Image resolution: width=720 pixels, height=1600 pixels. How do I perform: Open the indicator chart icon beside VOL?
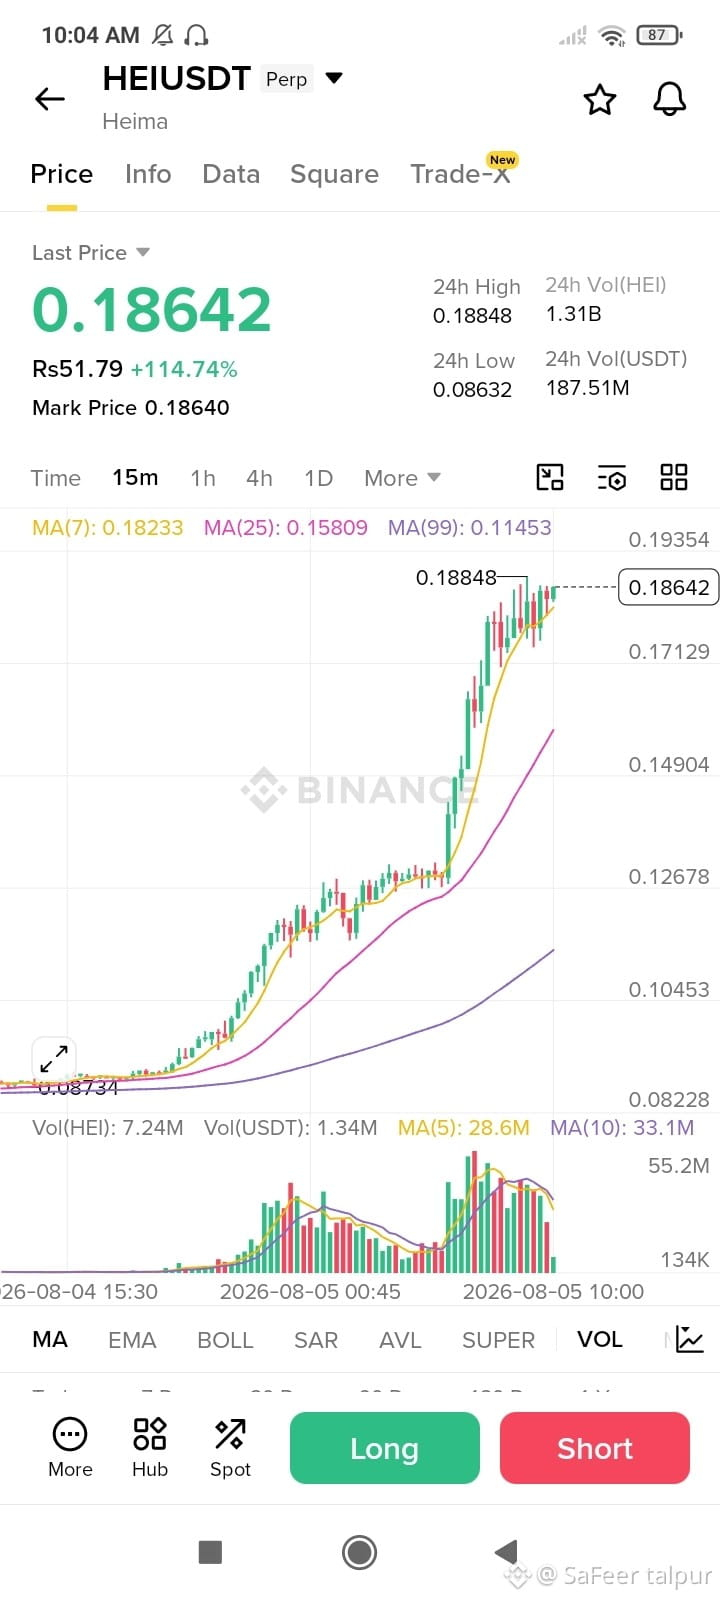click(690, 1339)
